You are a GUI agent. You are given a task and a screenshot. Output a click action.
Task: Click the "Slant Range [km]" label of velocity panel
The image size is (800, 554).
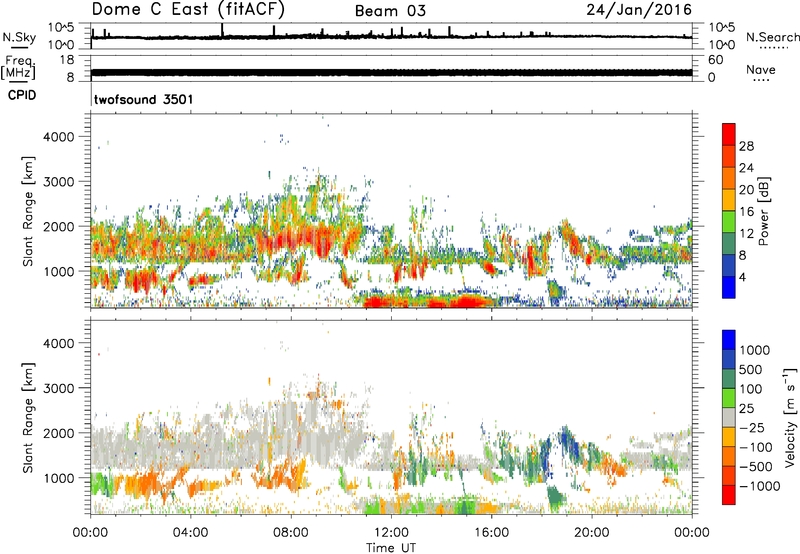pos(28,417)
